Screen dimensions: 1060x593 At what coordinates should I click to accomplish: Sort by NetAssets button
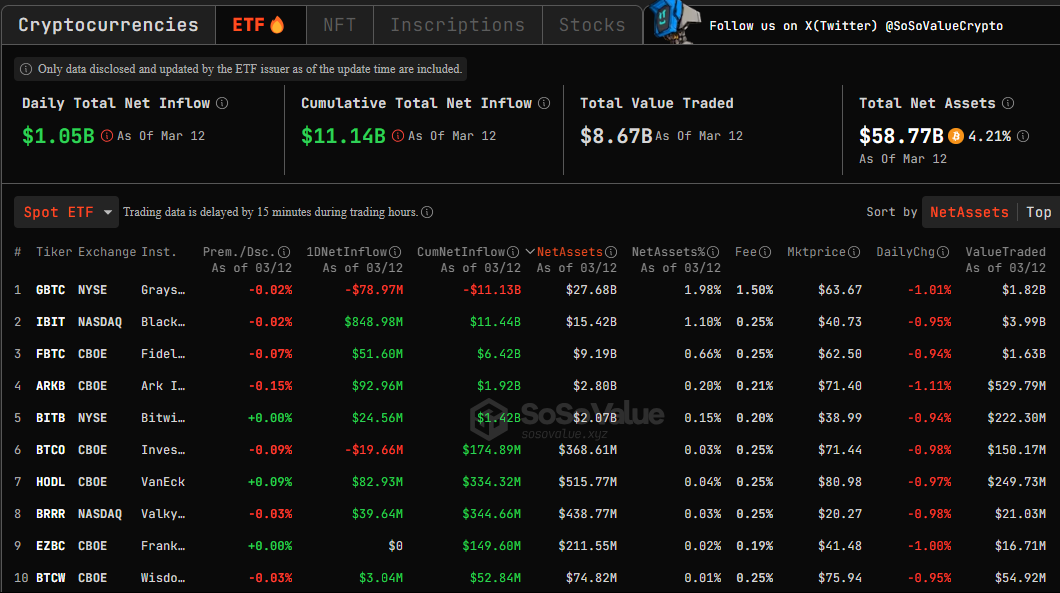click(x=969, y=212)
